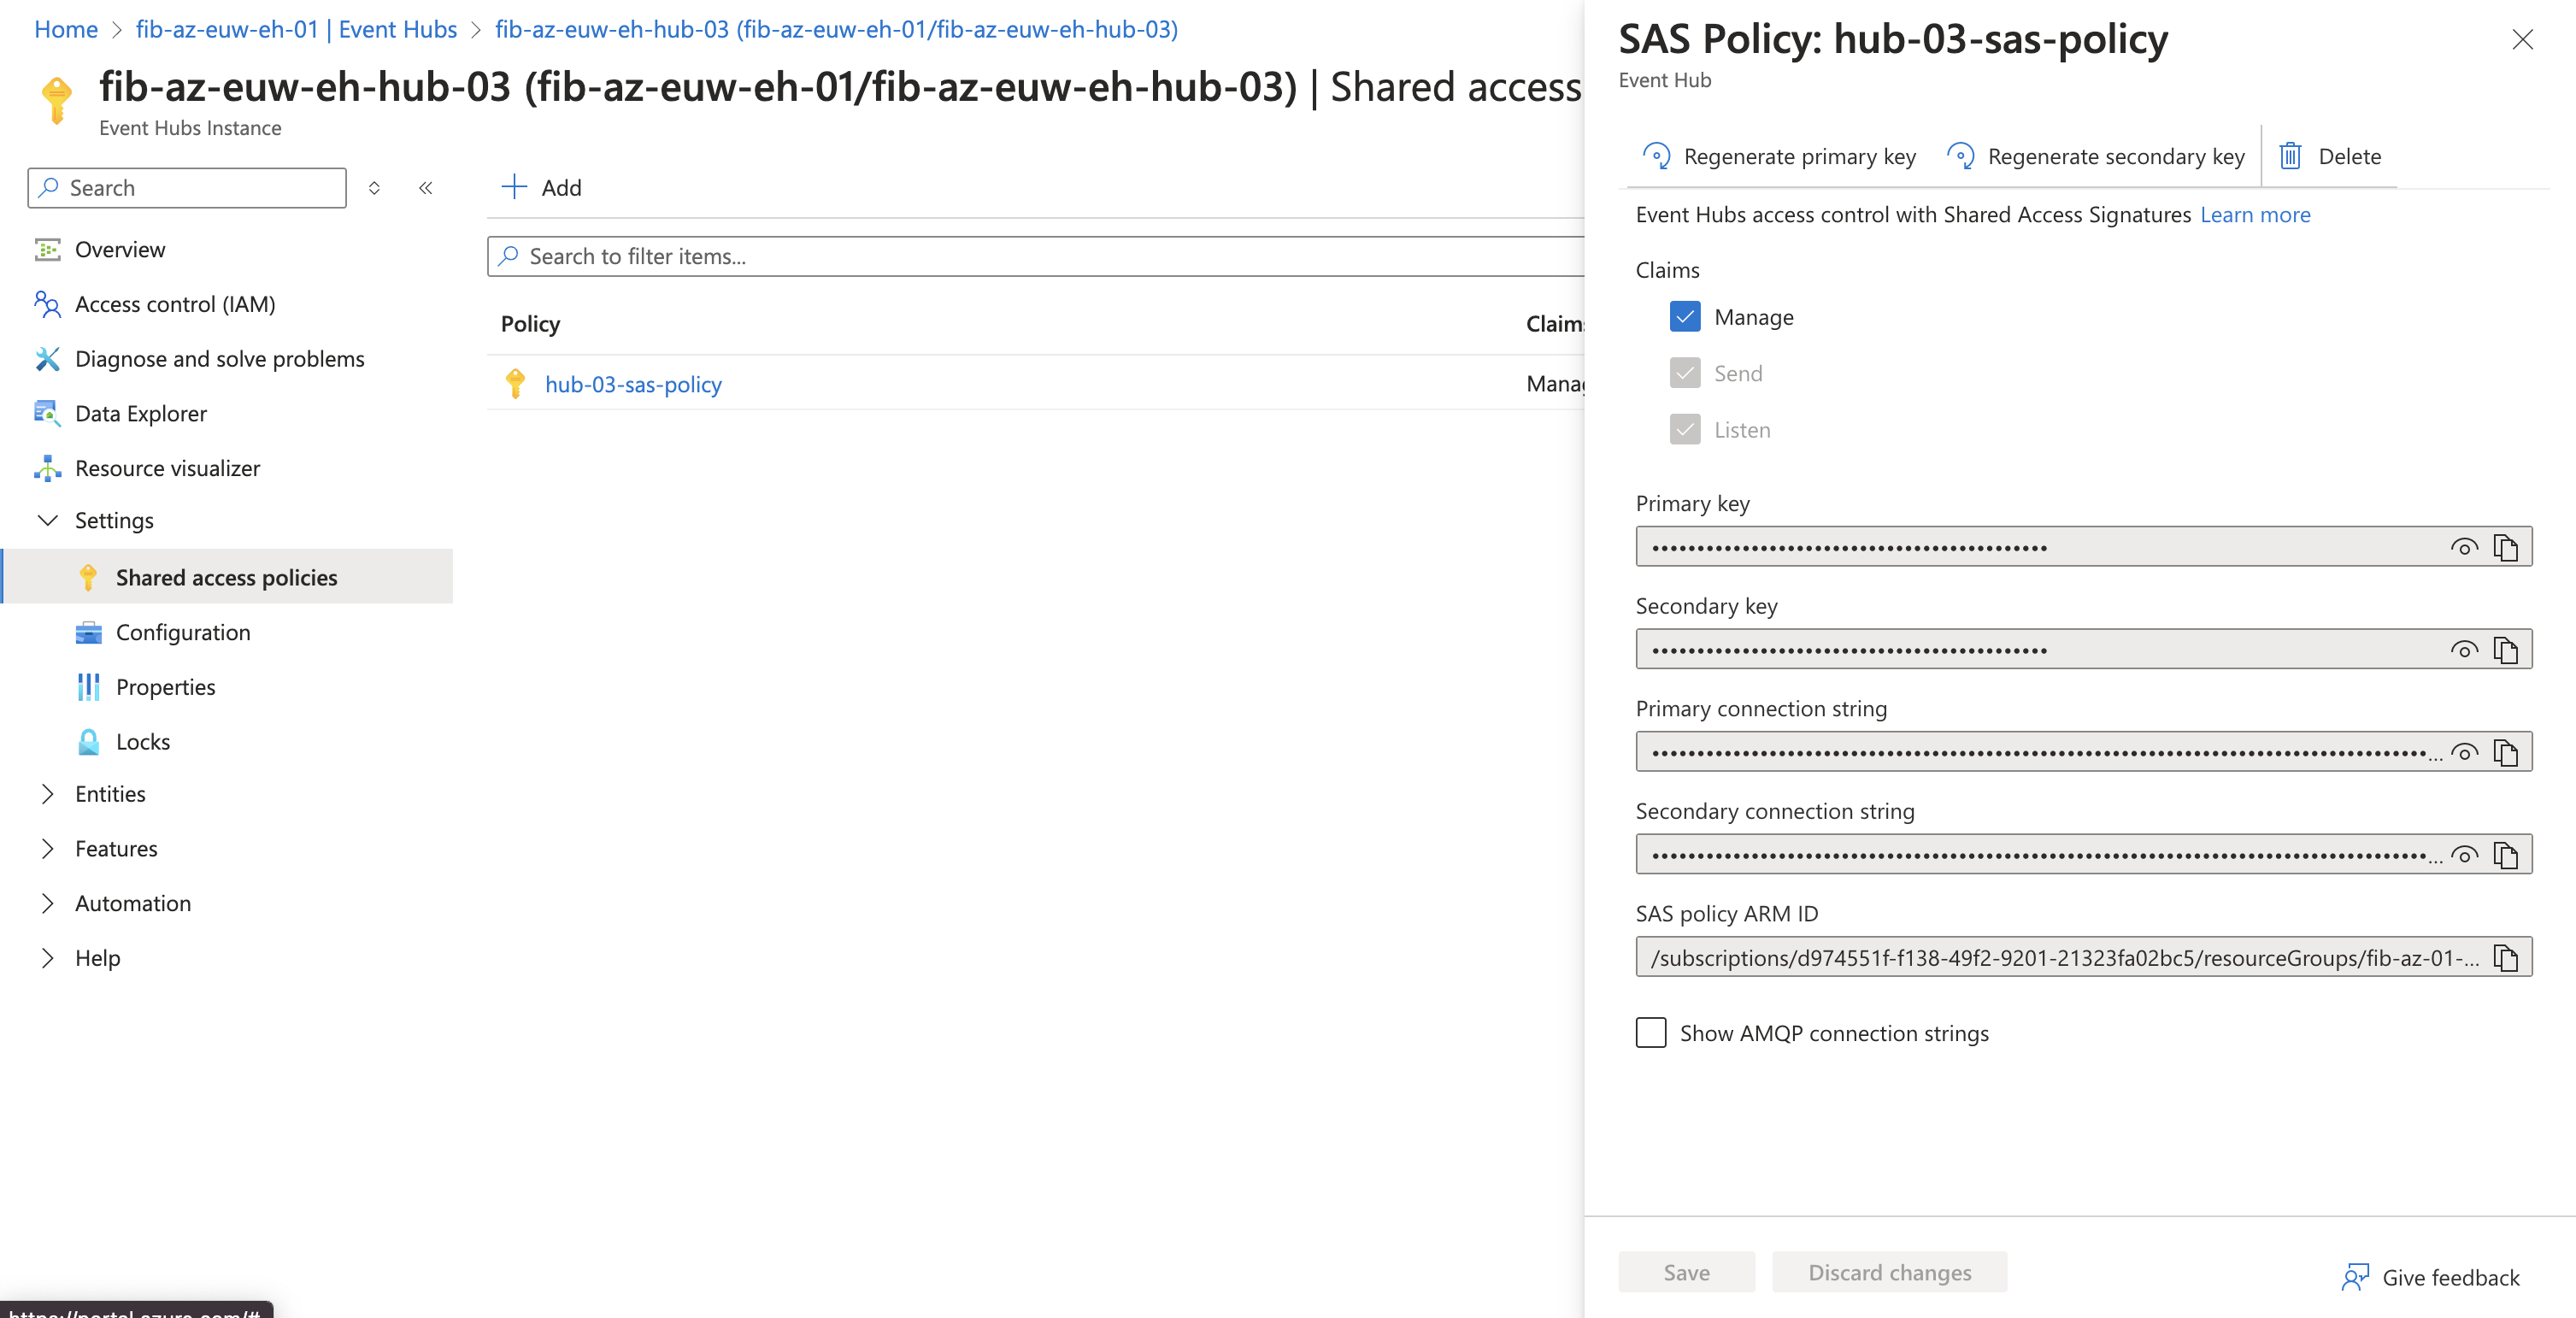
Task: Copy the SAS policy ARM ID
Action: [x=2505, y=958]
